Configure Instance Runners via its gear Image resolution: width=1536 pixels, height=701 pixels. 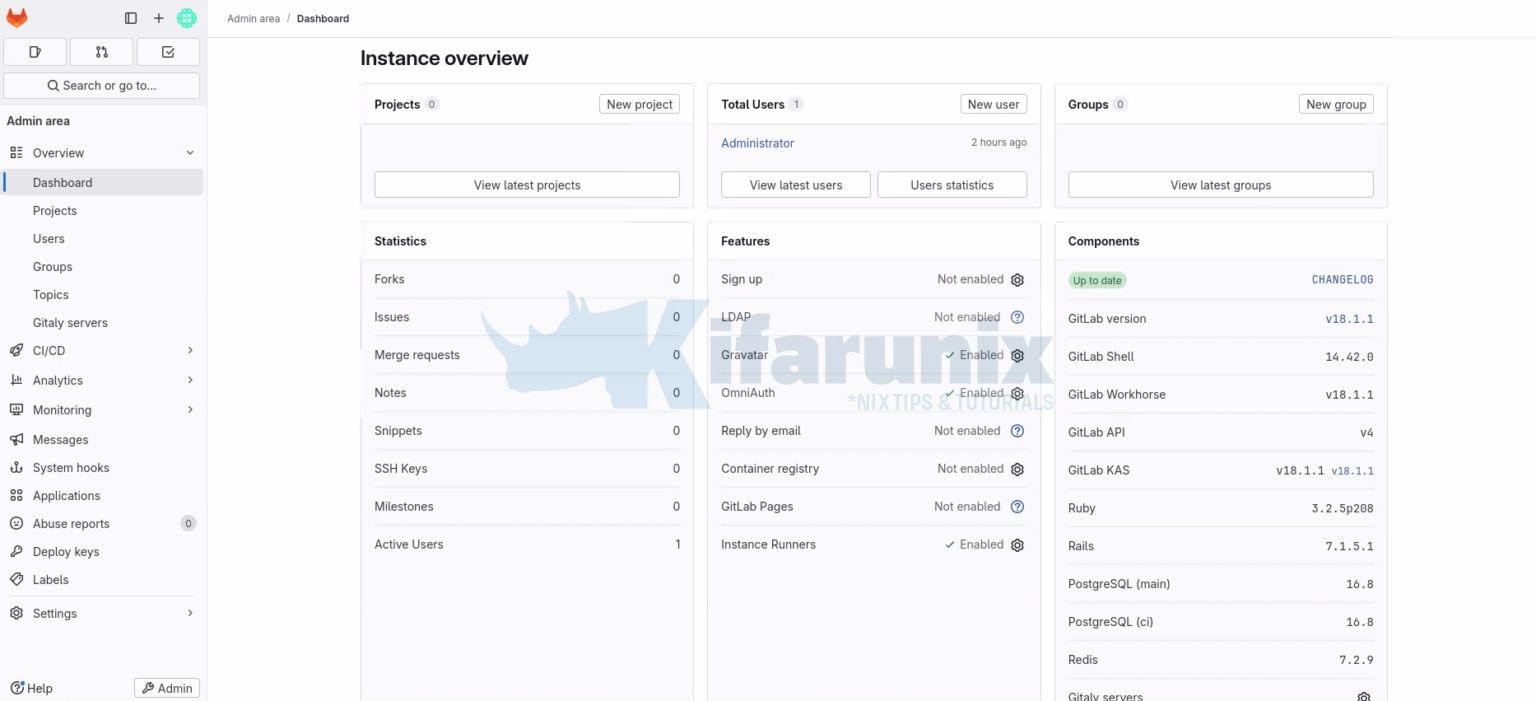(x=1017, y=545)
